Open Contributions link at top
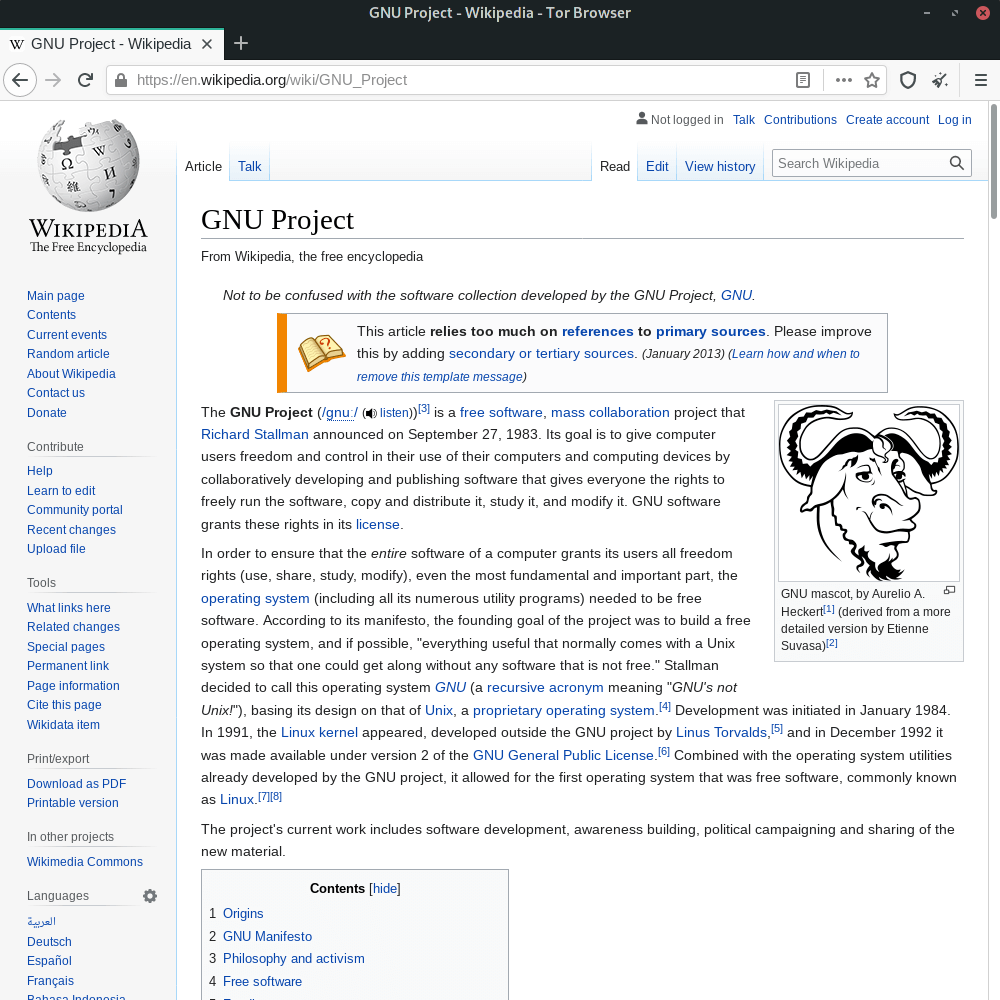The height and width of the screenshot is (1000, 1000). (x=800, y=120)
